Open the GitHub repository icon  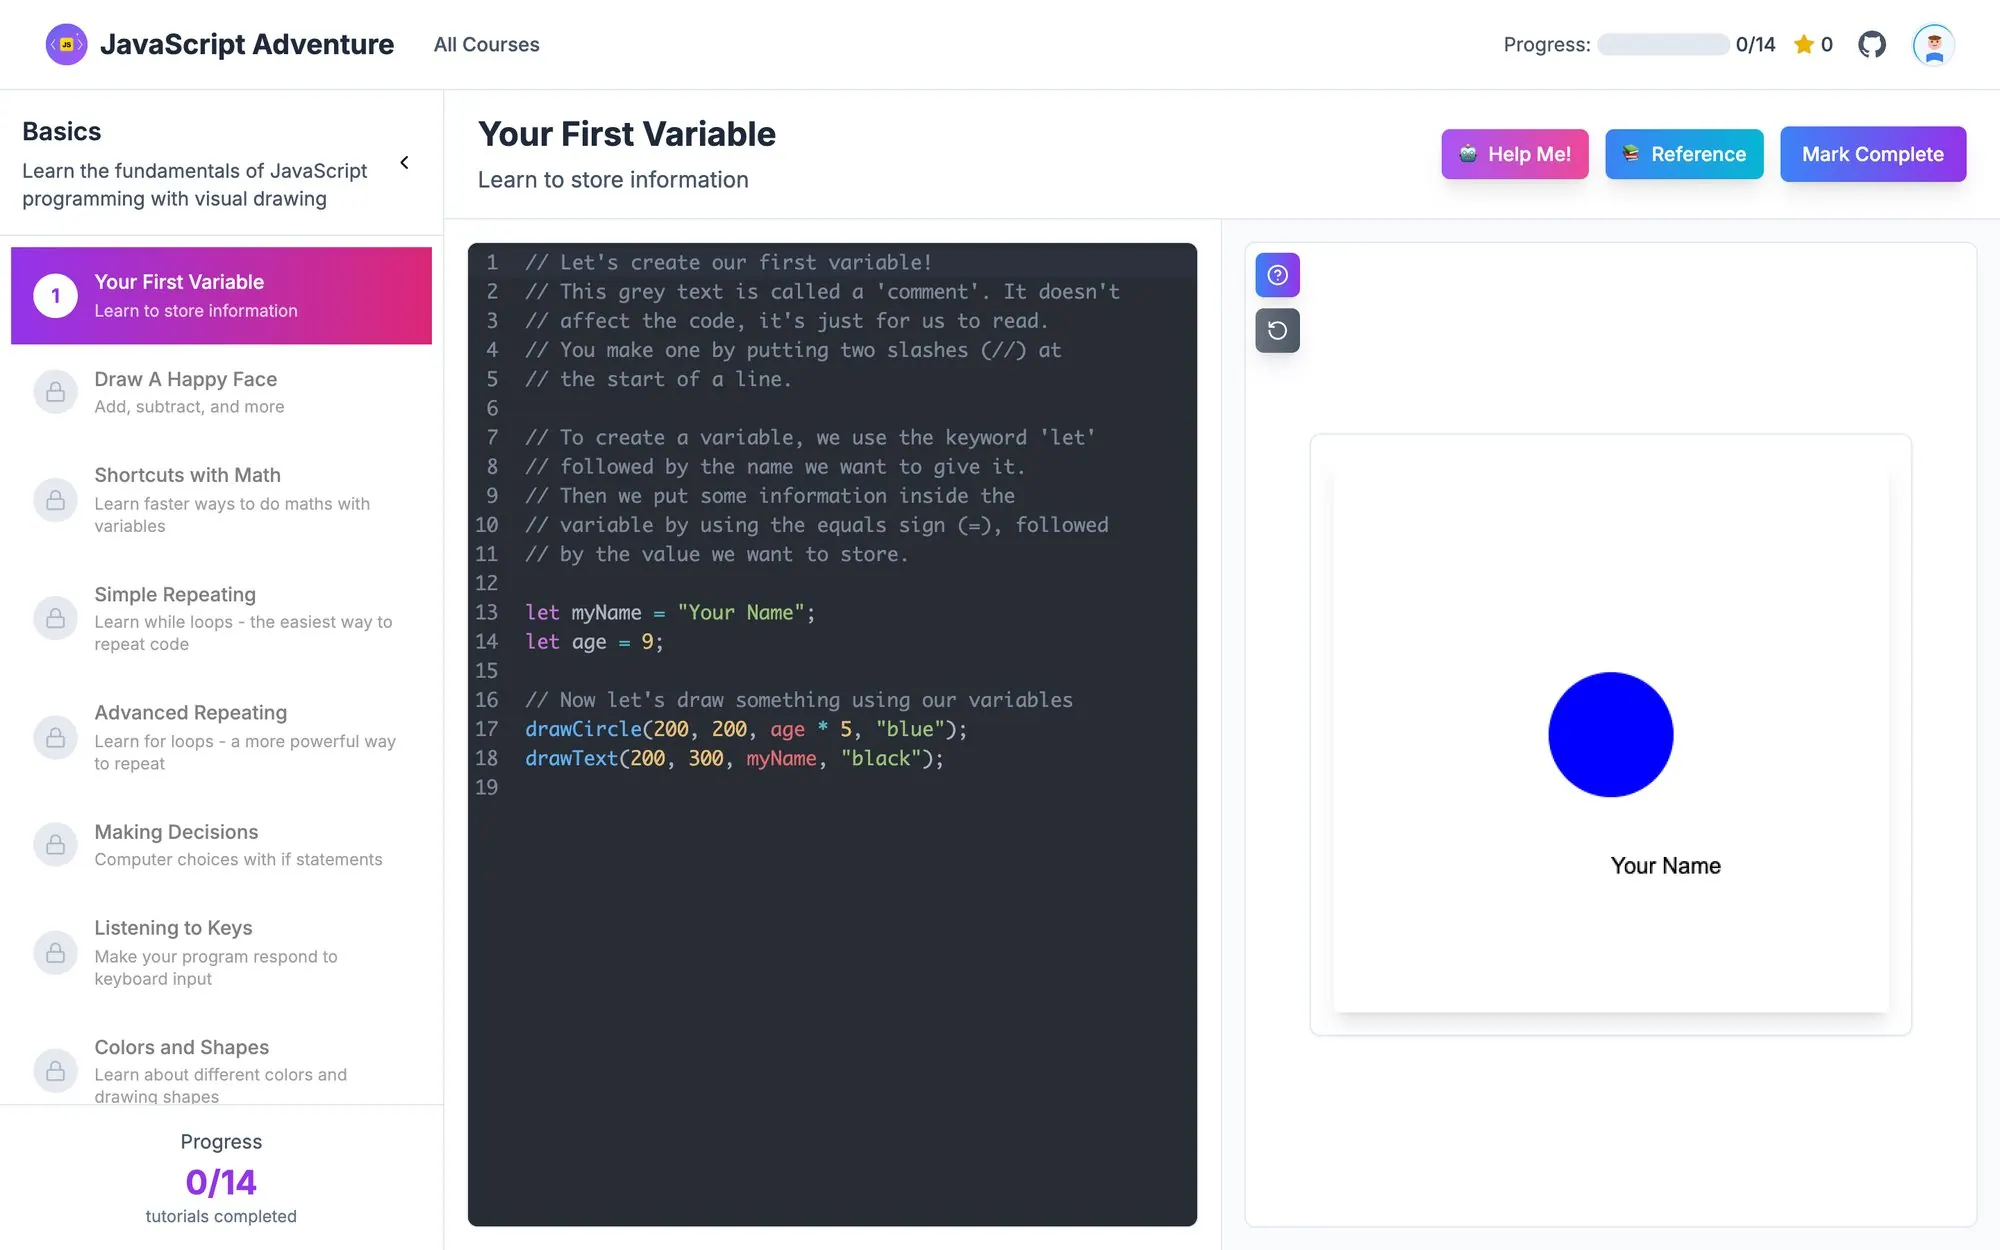click(1872, 44)
